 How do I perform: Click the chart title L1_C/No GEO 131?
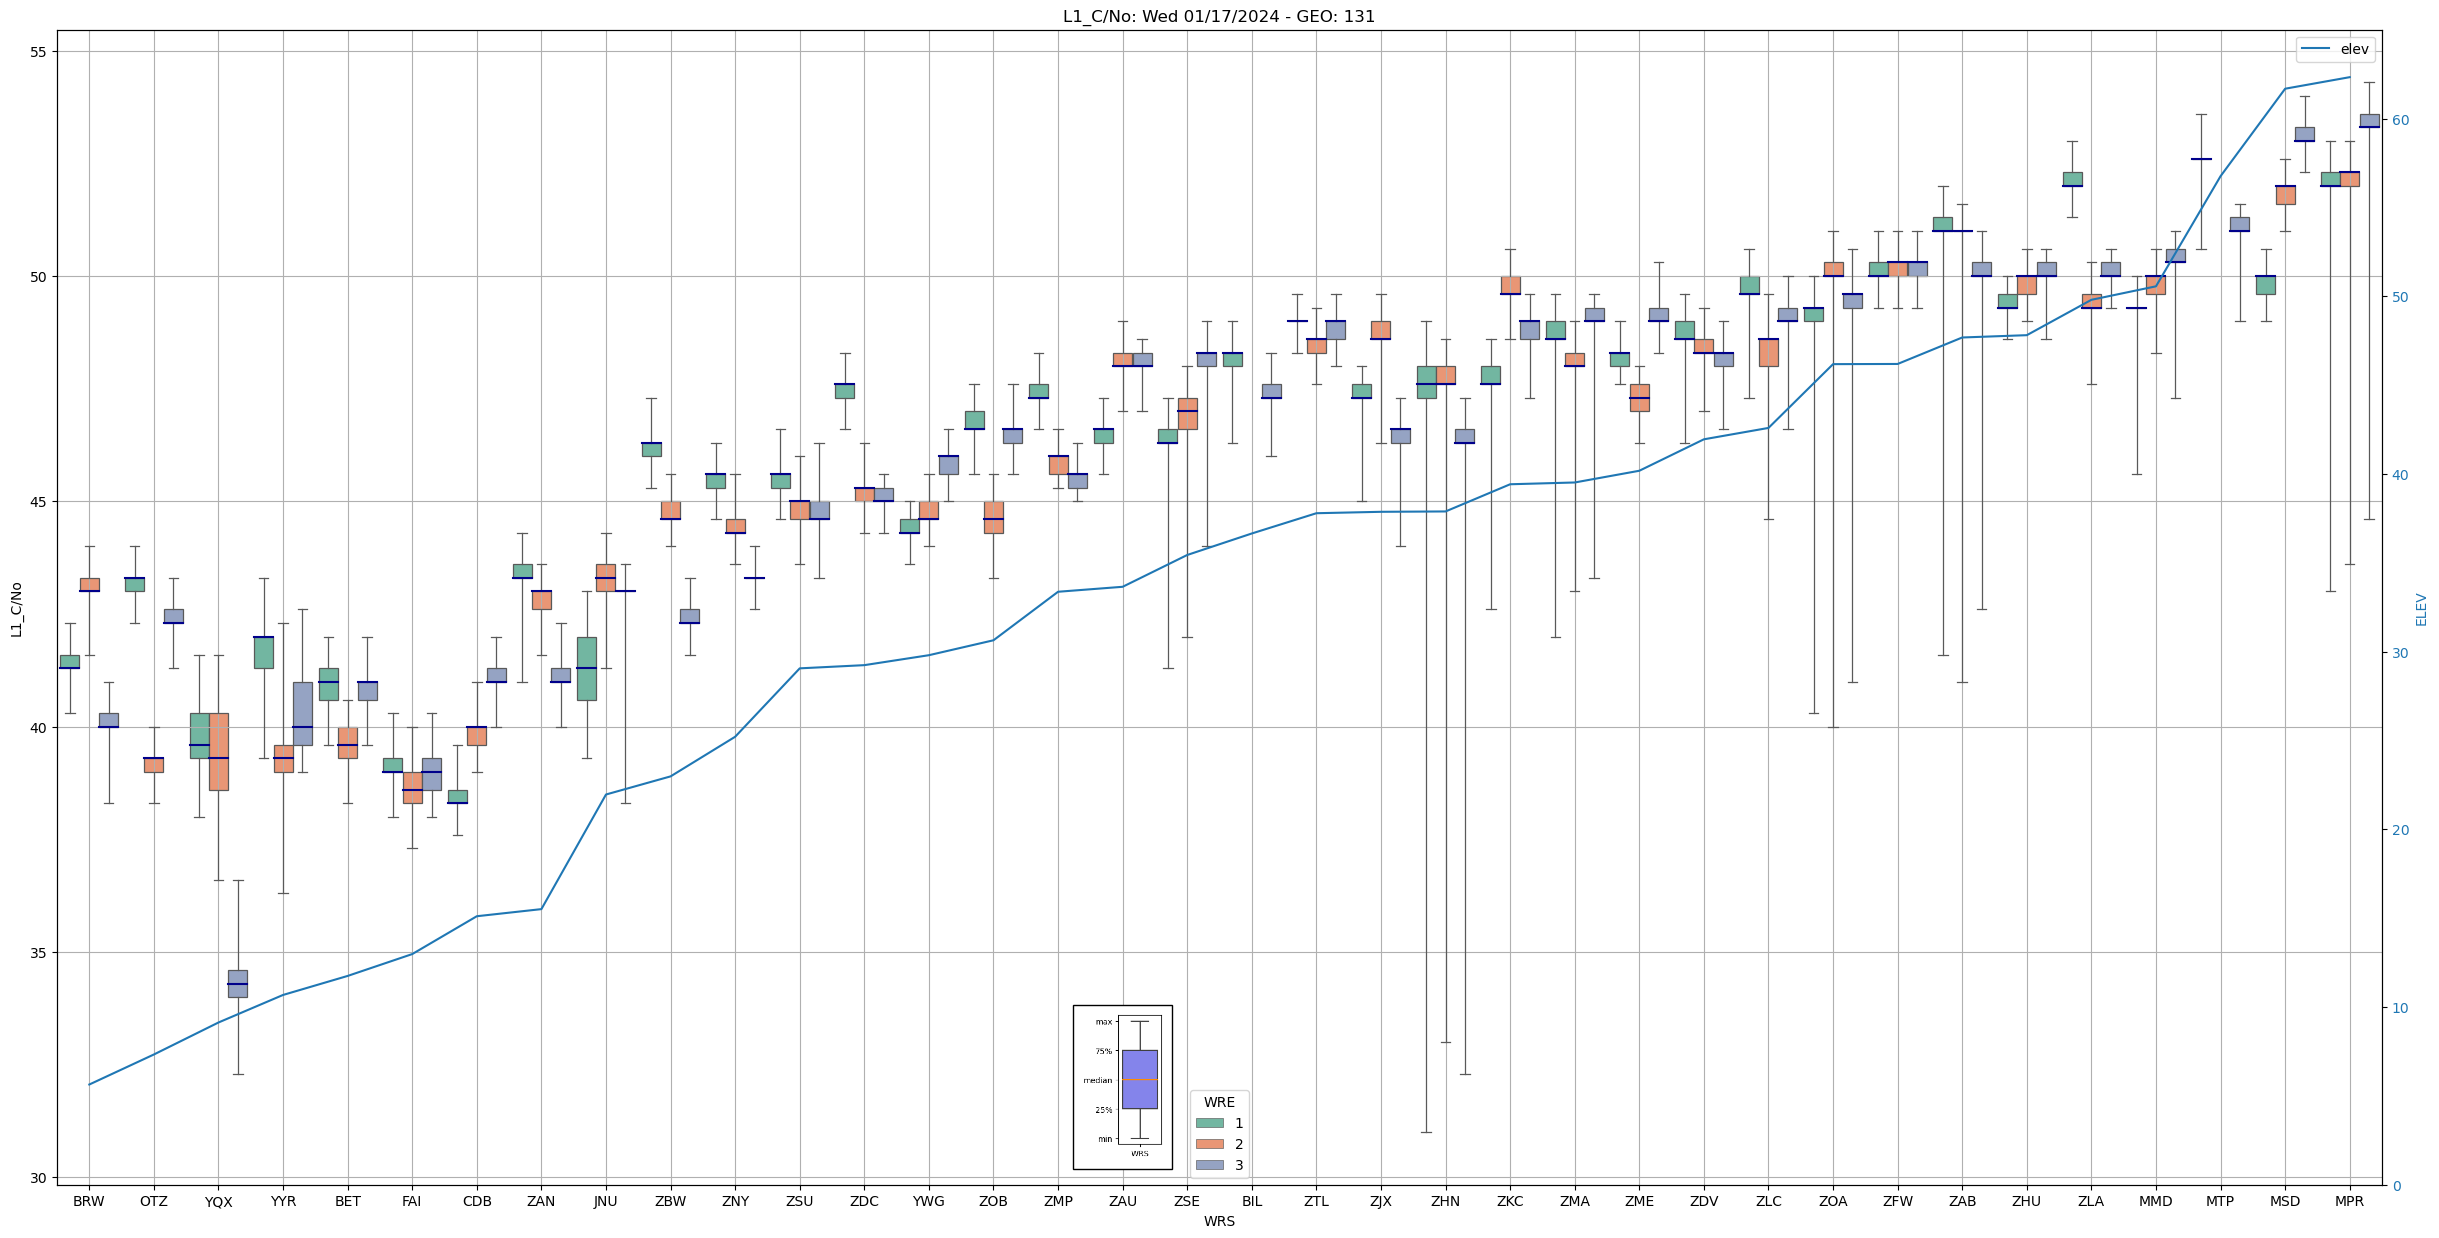coord(1219,17)
